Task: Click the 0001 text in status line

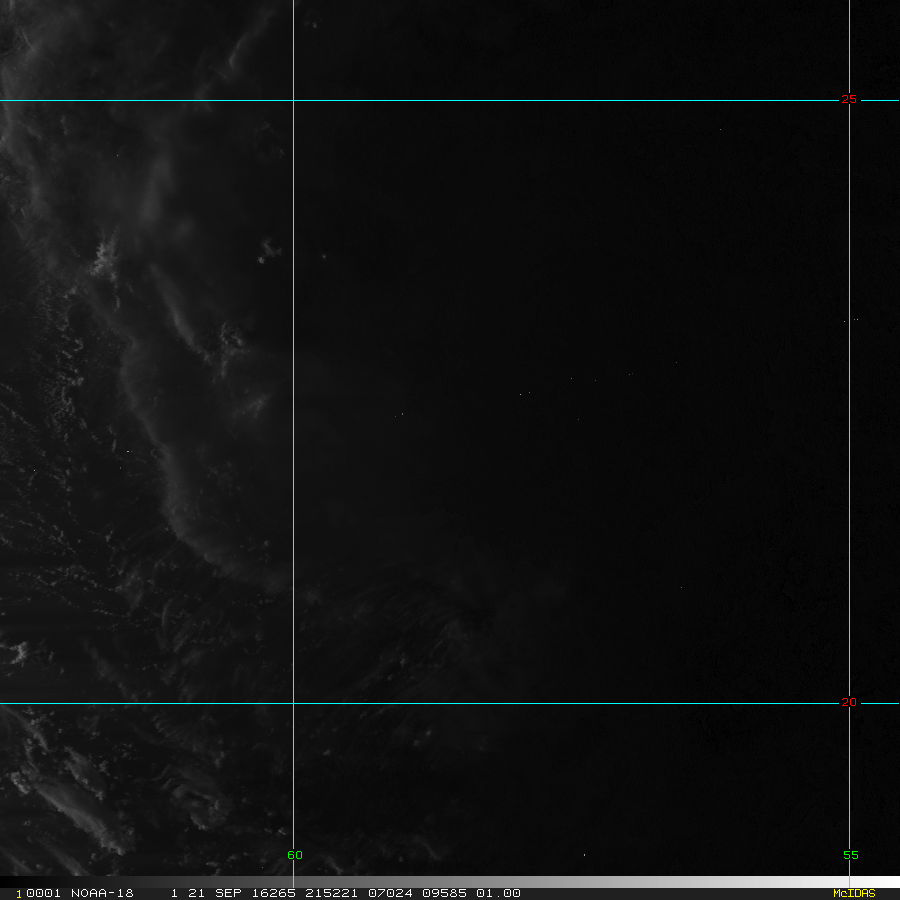Action: click(43, 893)
